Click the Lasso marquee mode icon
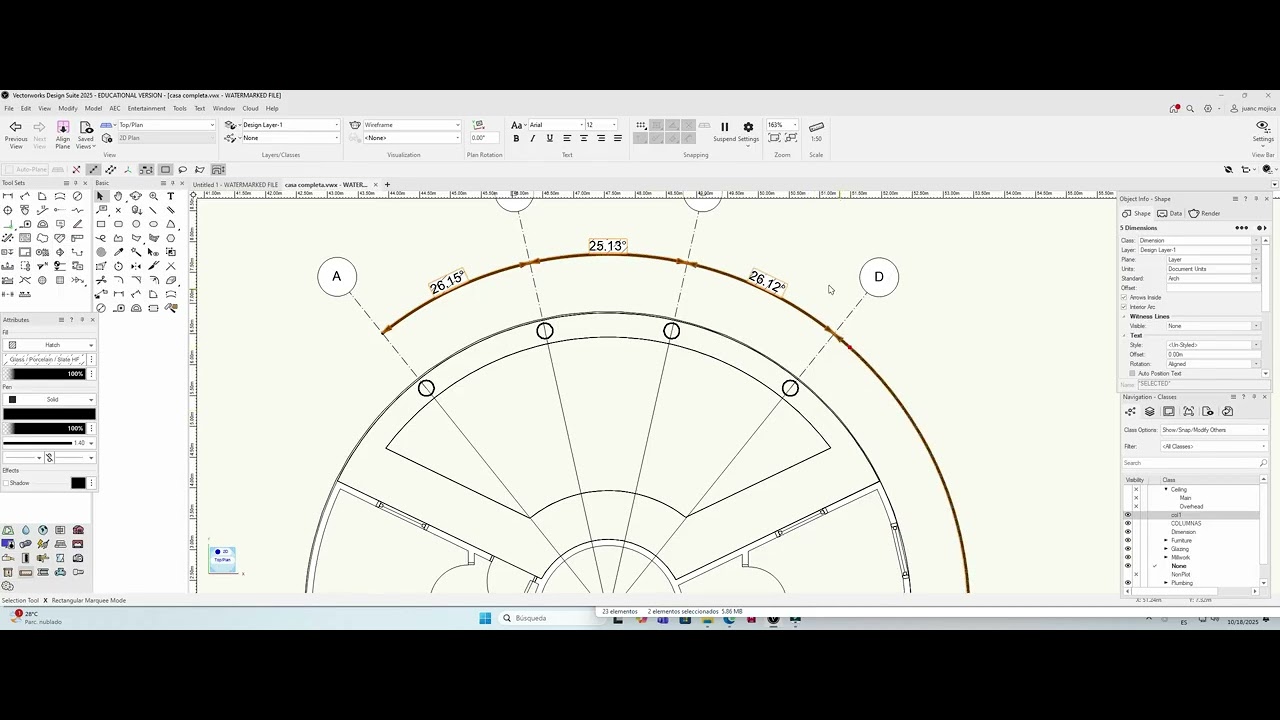This screenshot has width=1280, height=720. (x=183, y=169)
